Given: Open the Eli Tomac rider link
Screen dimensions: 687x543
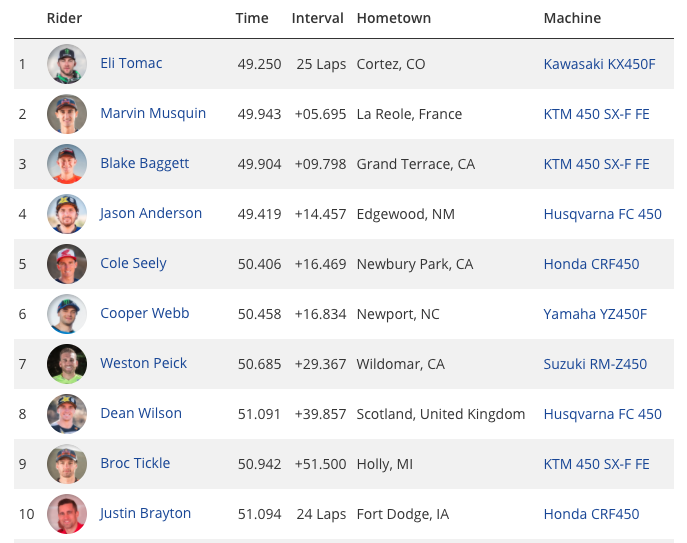Looking at the screenshot, I should coord(131,63).
